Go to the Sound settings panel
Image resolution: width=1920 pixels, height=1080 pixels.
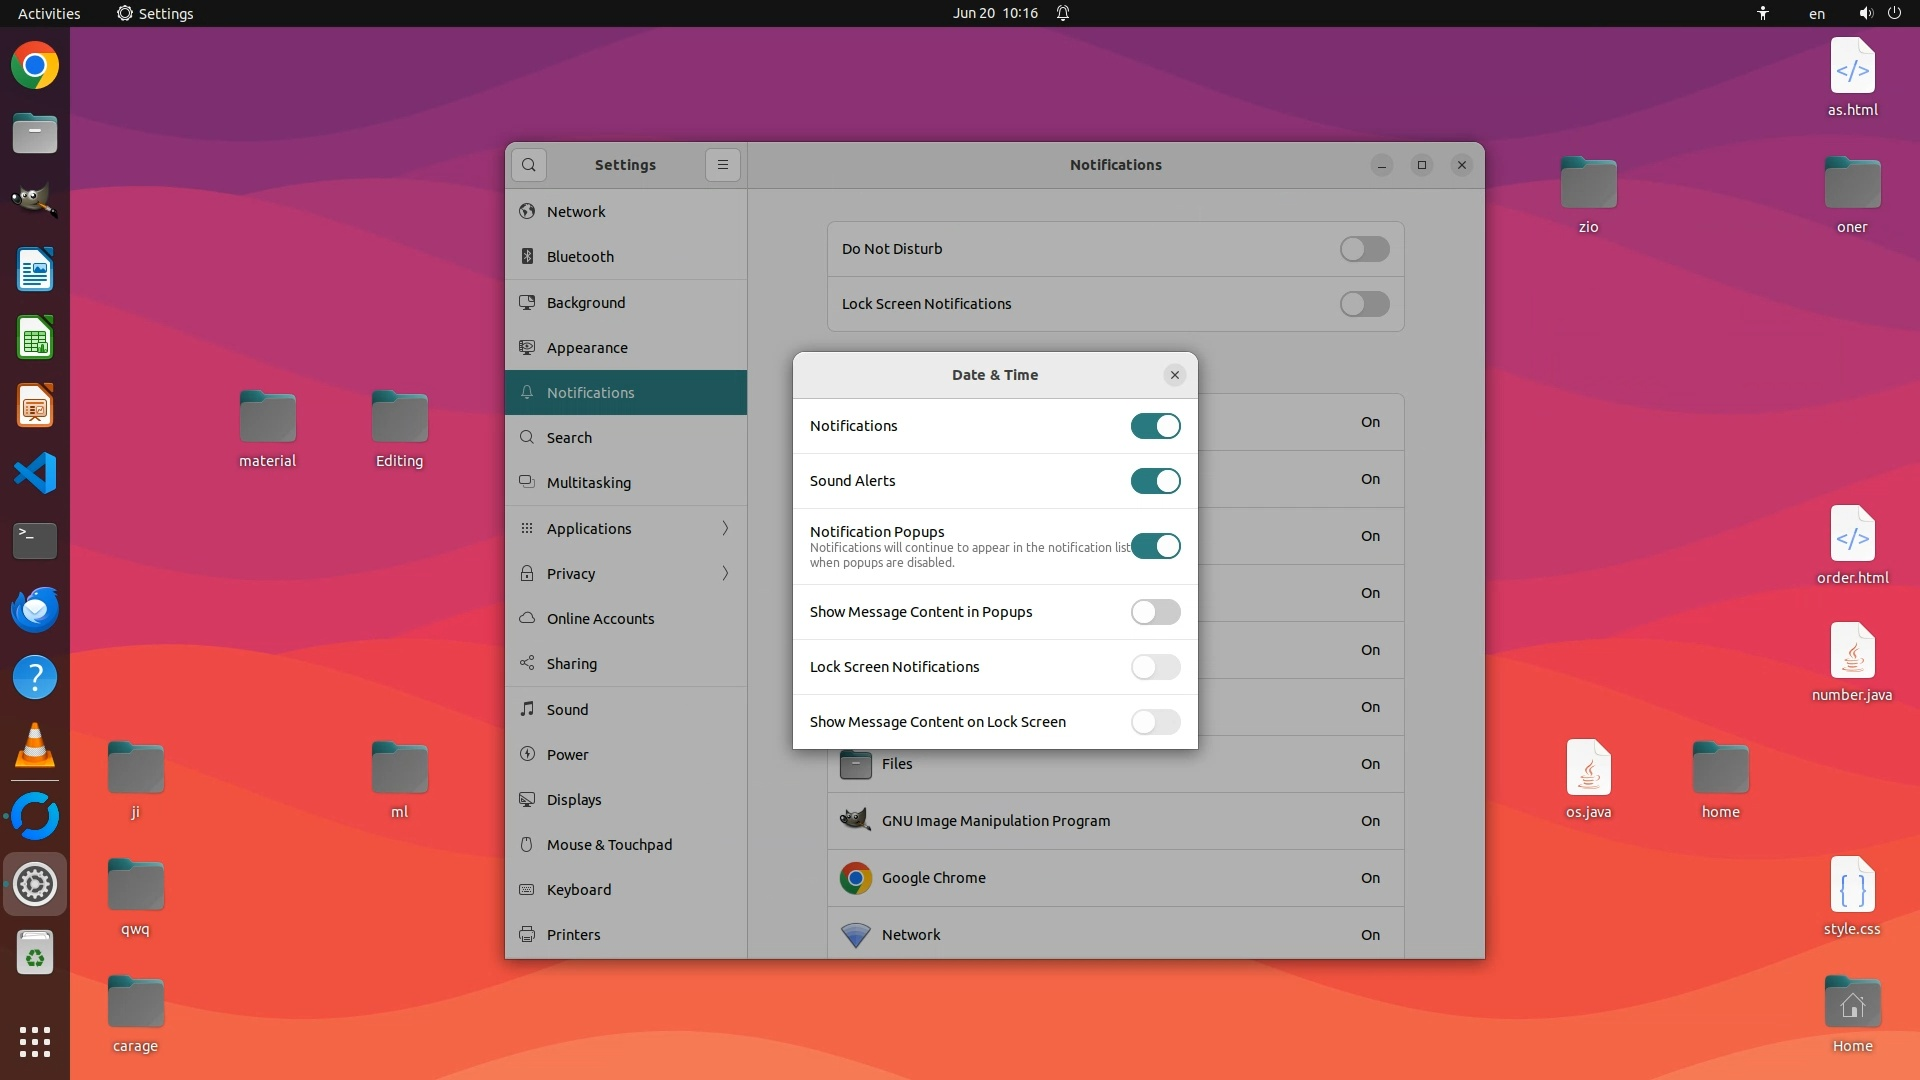click(x=567, y=709)
